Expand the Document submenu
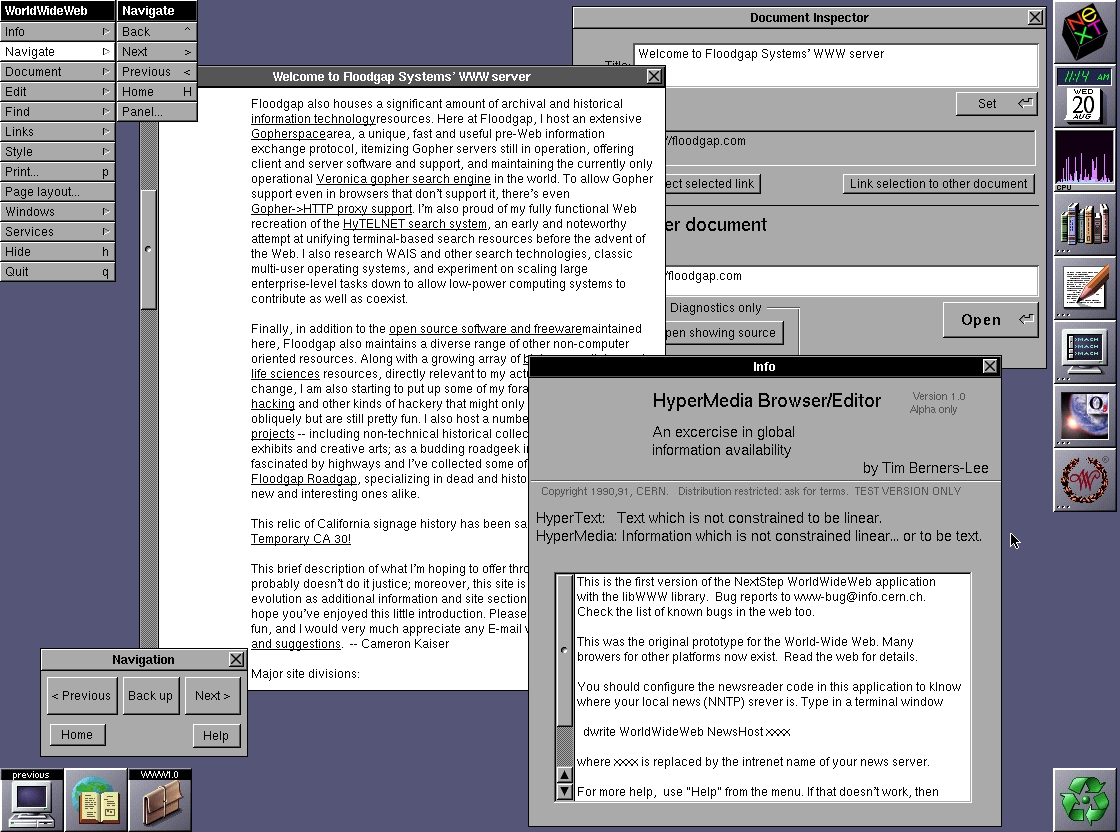 (57, 71)
